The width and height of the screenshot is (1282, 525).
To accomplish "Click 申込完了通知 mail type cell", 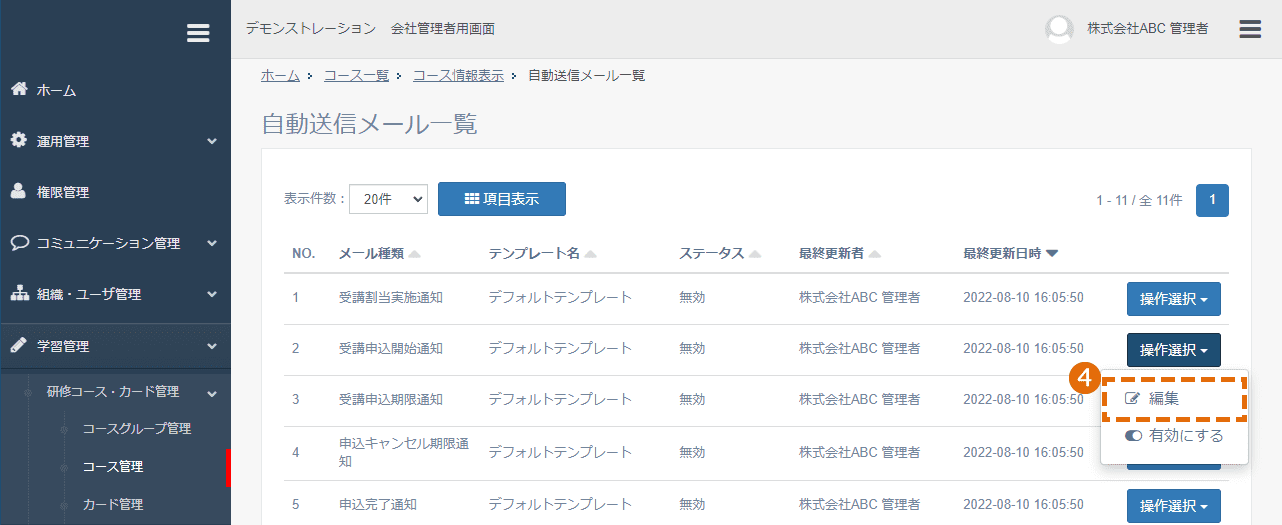I will 378,504.
